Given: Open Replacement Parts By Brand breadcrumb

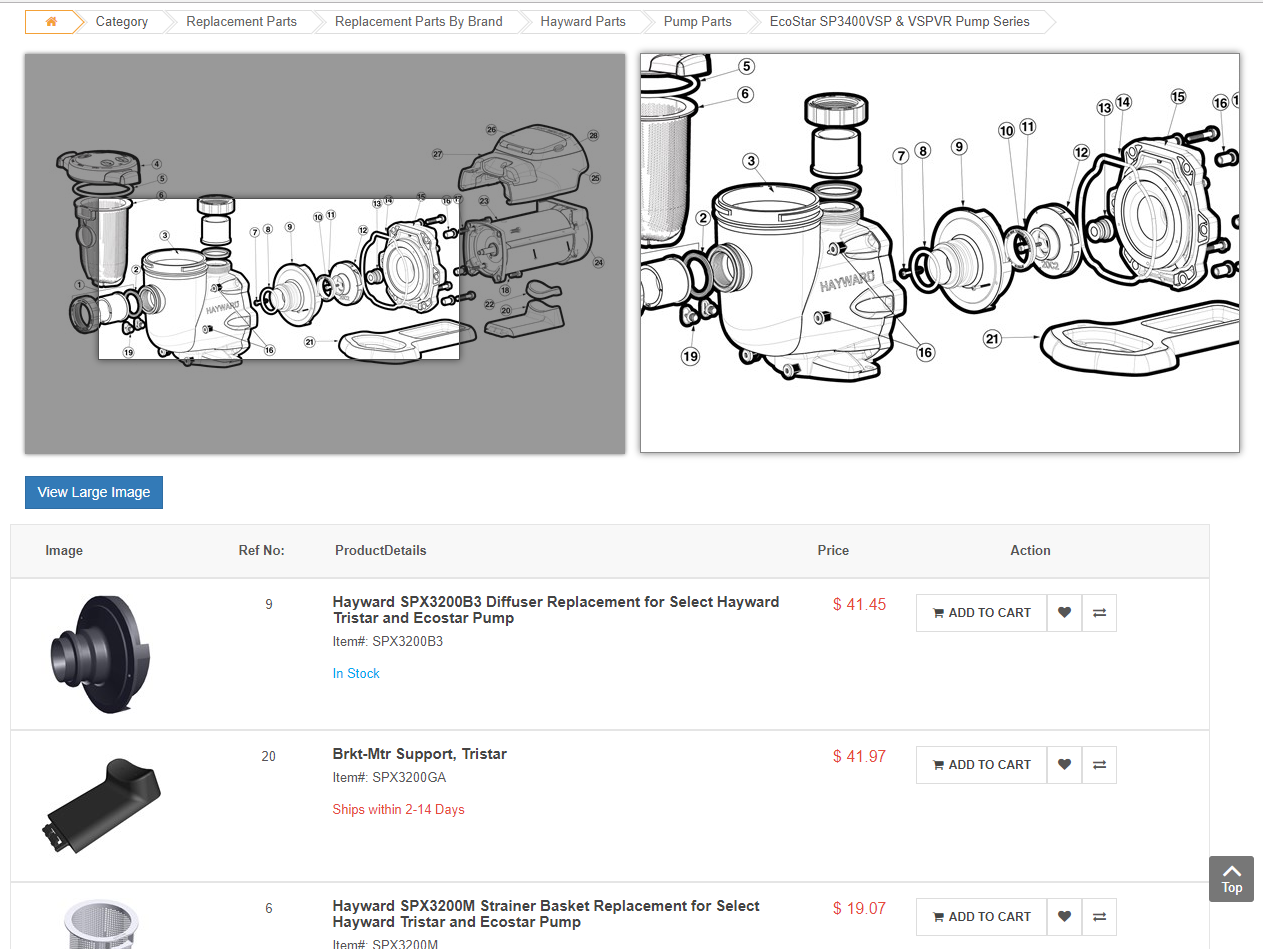Looking at the screenshot, I should (418, 21).
